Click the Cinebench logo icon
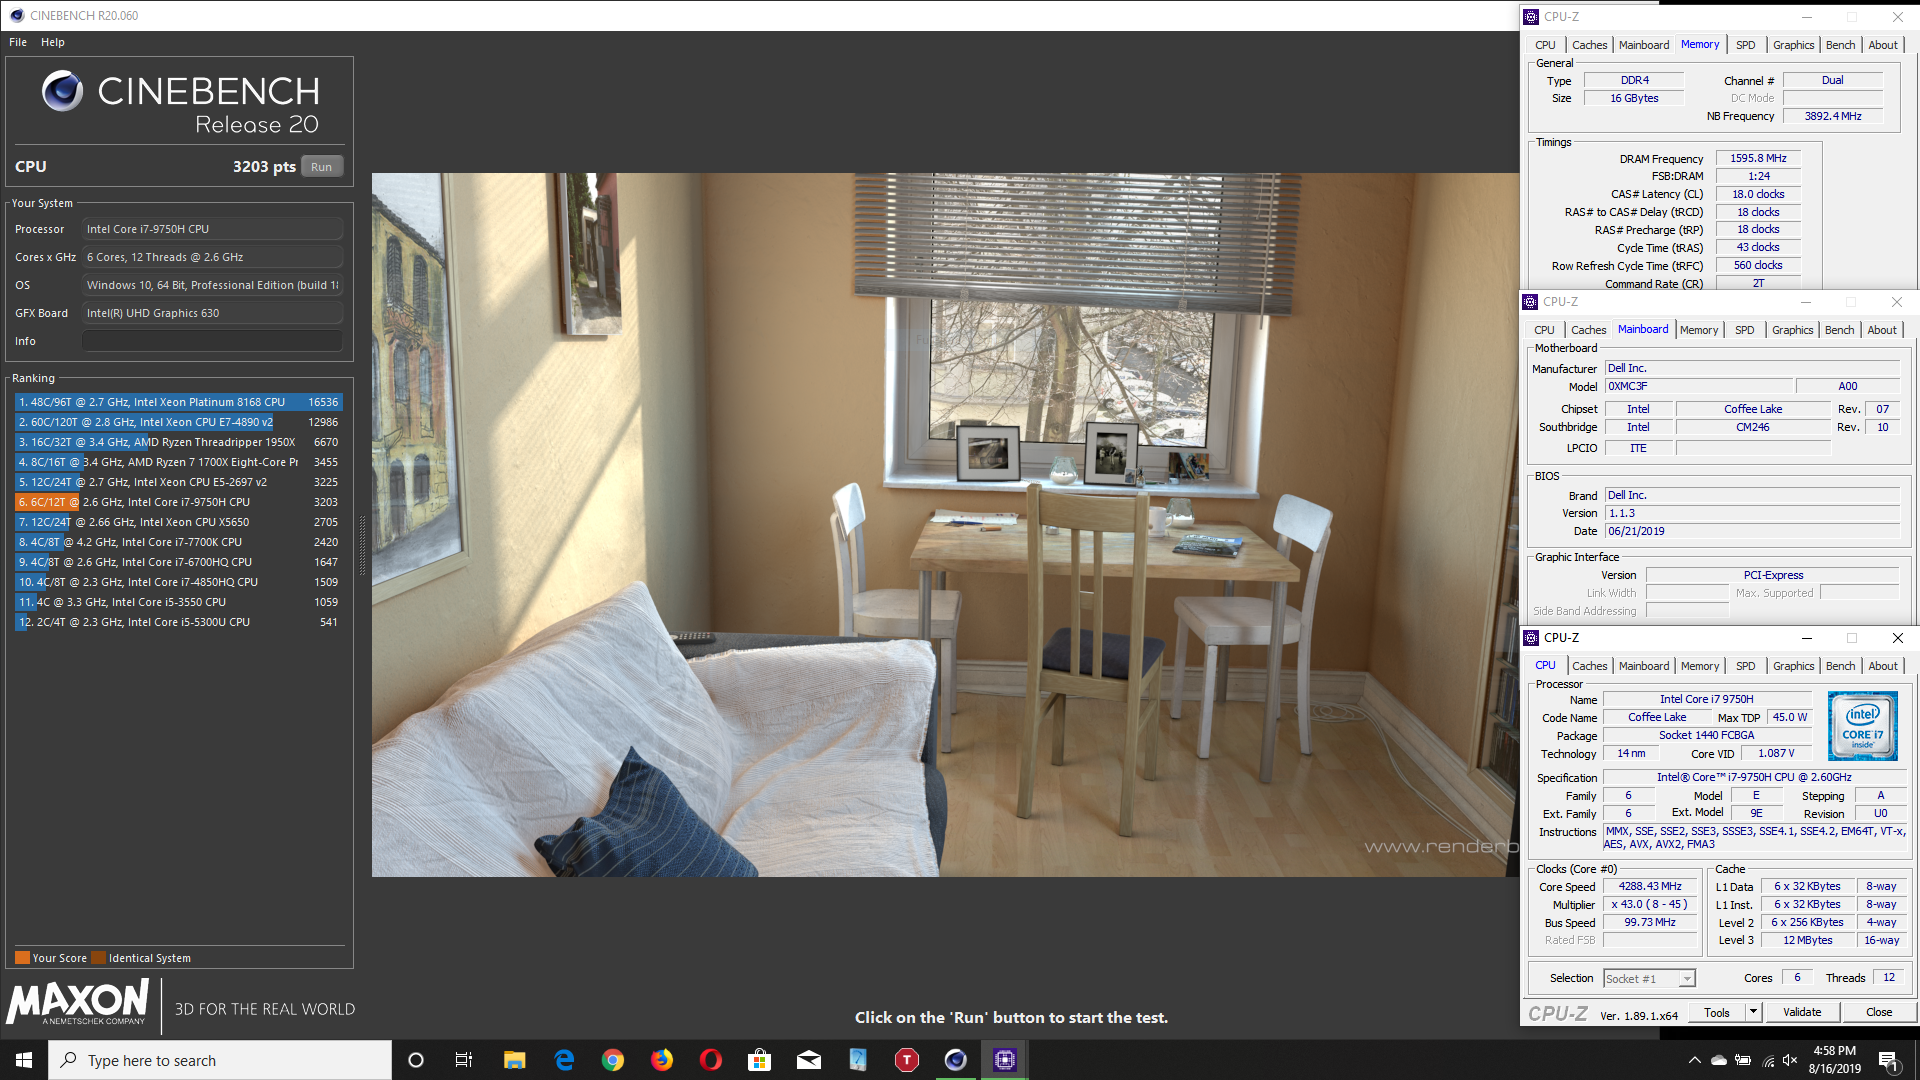Image resolution: width=1920 pixels, height=1080 pixels. (62, 91)
